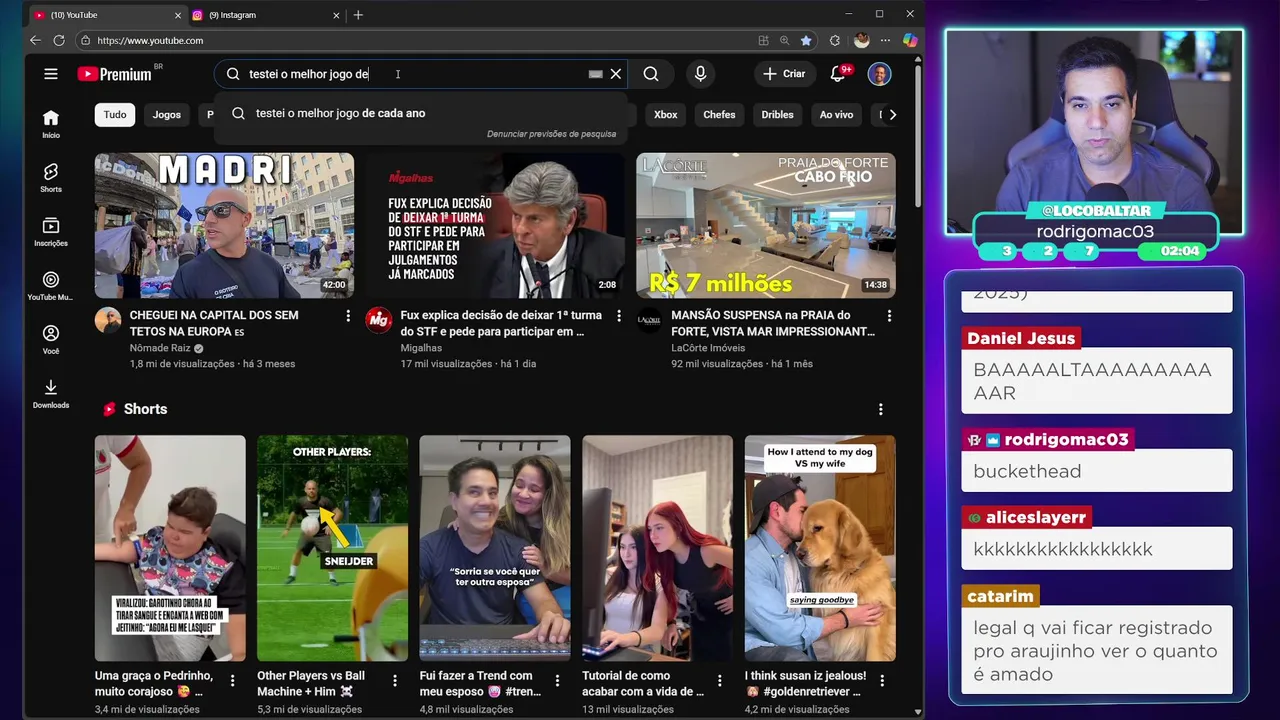Click the Nômade Raiz channel avatar

click(108, 320)
